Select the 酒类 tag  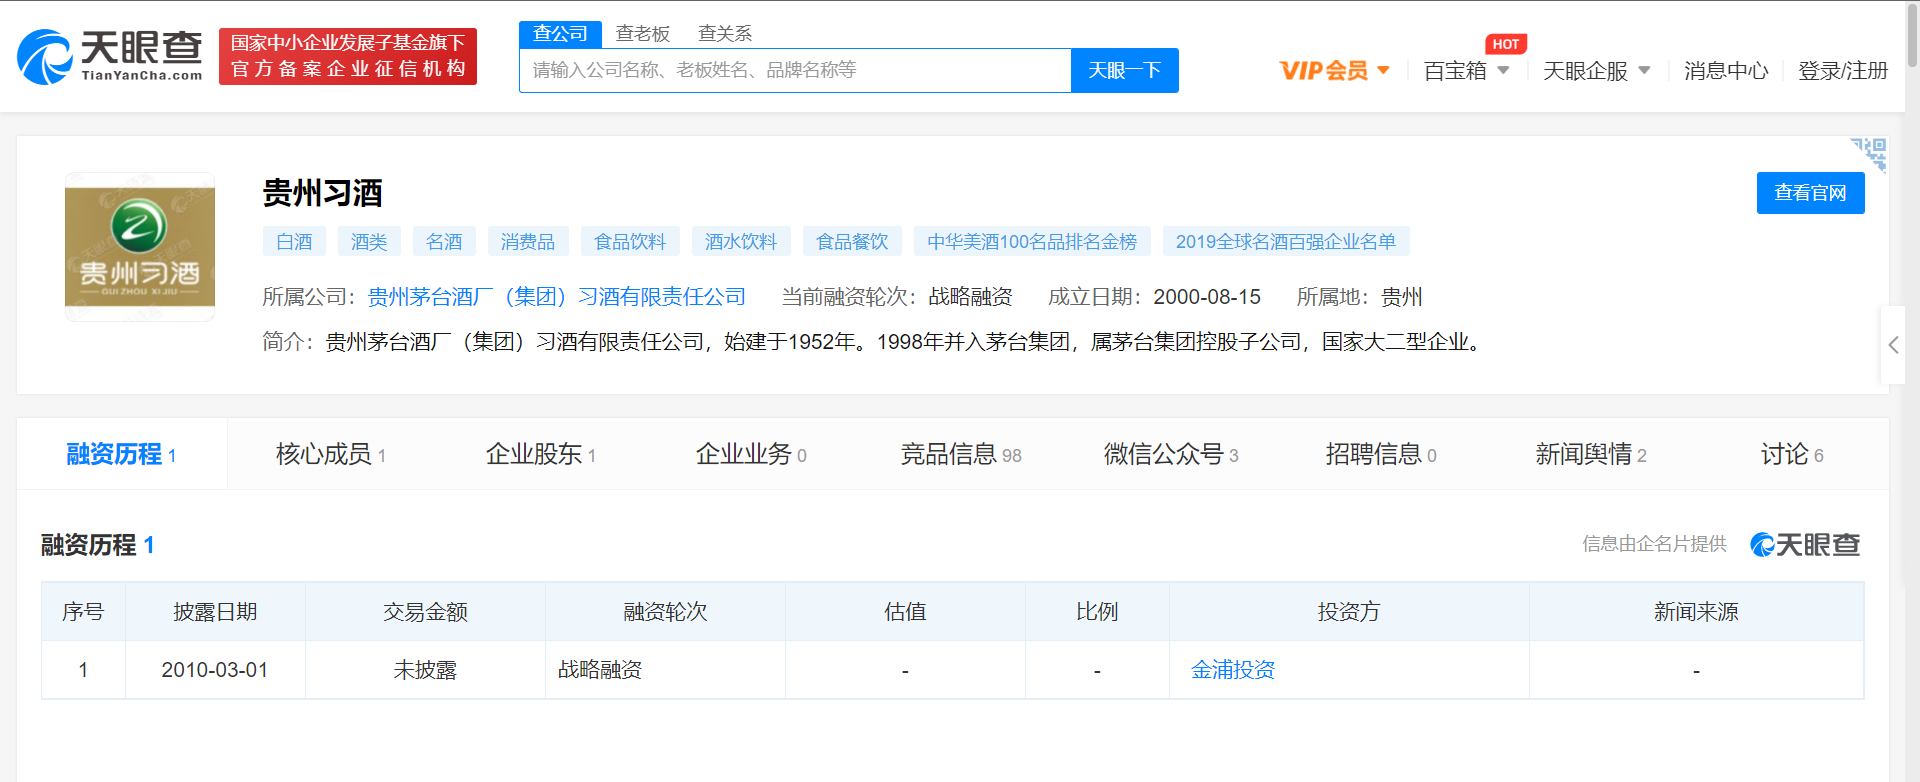(x=369, y=242)
